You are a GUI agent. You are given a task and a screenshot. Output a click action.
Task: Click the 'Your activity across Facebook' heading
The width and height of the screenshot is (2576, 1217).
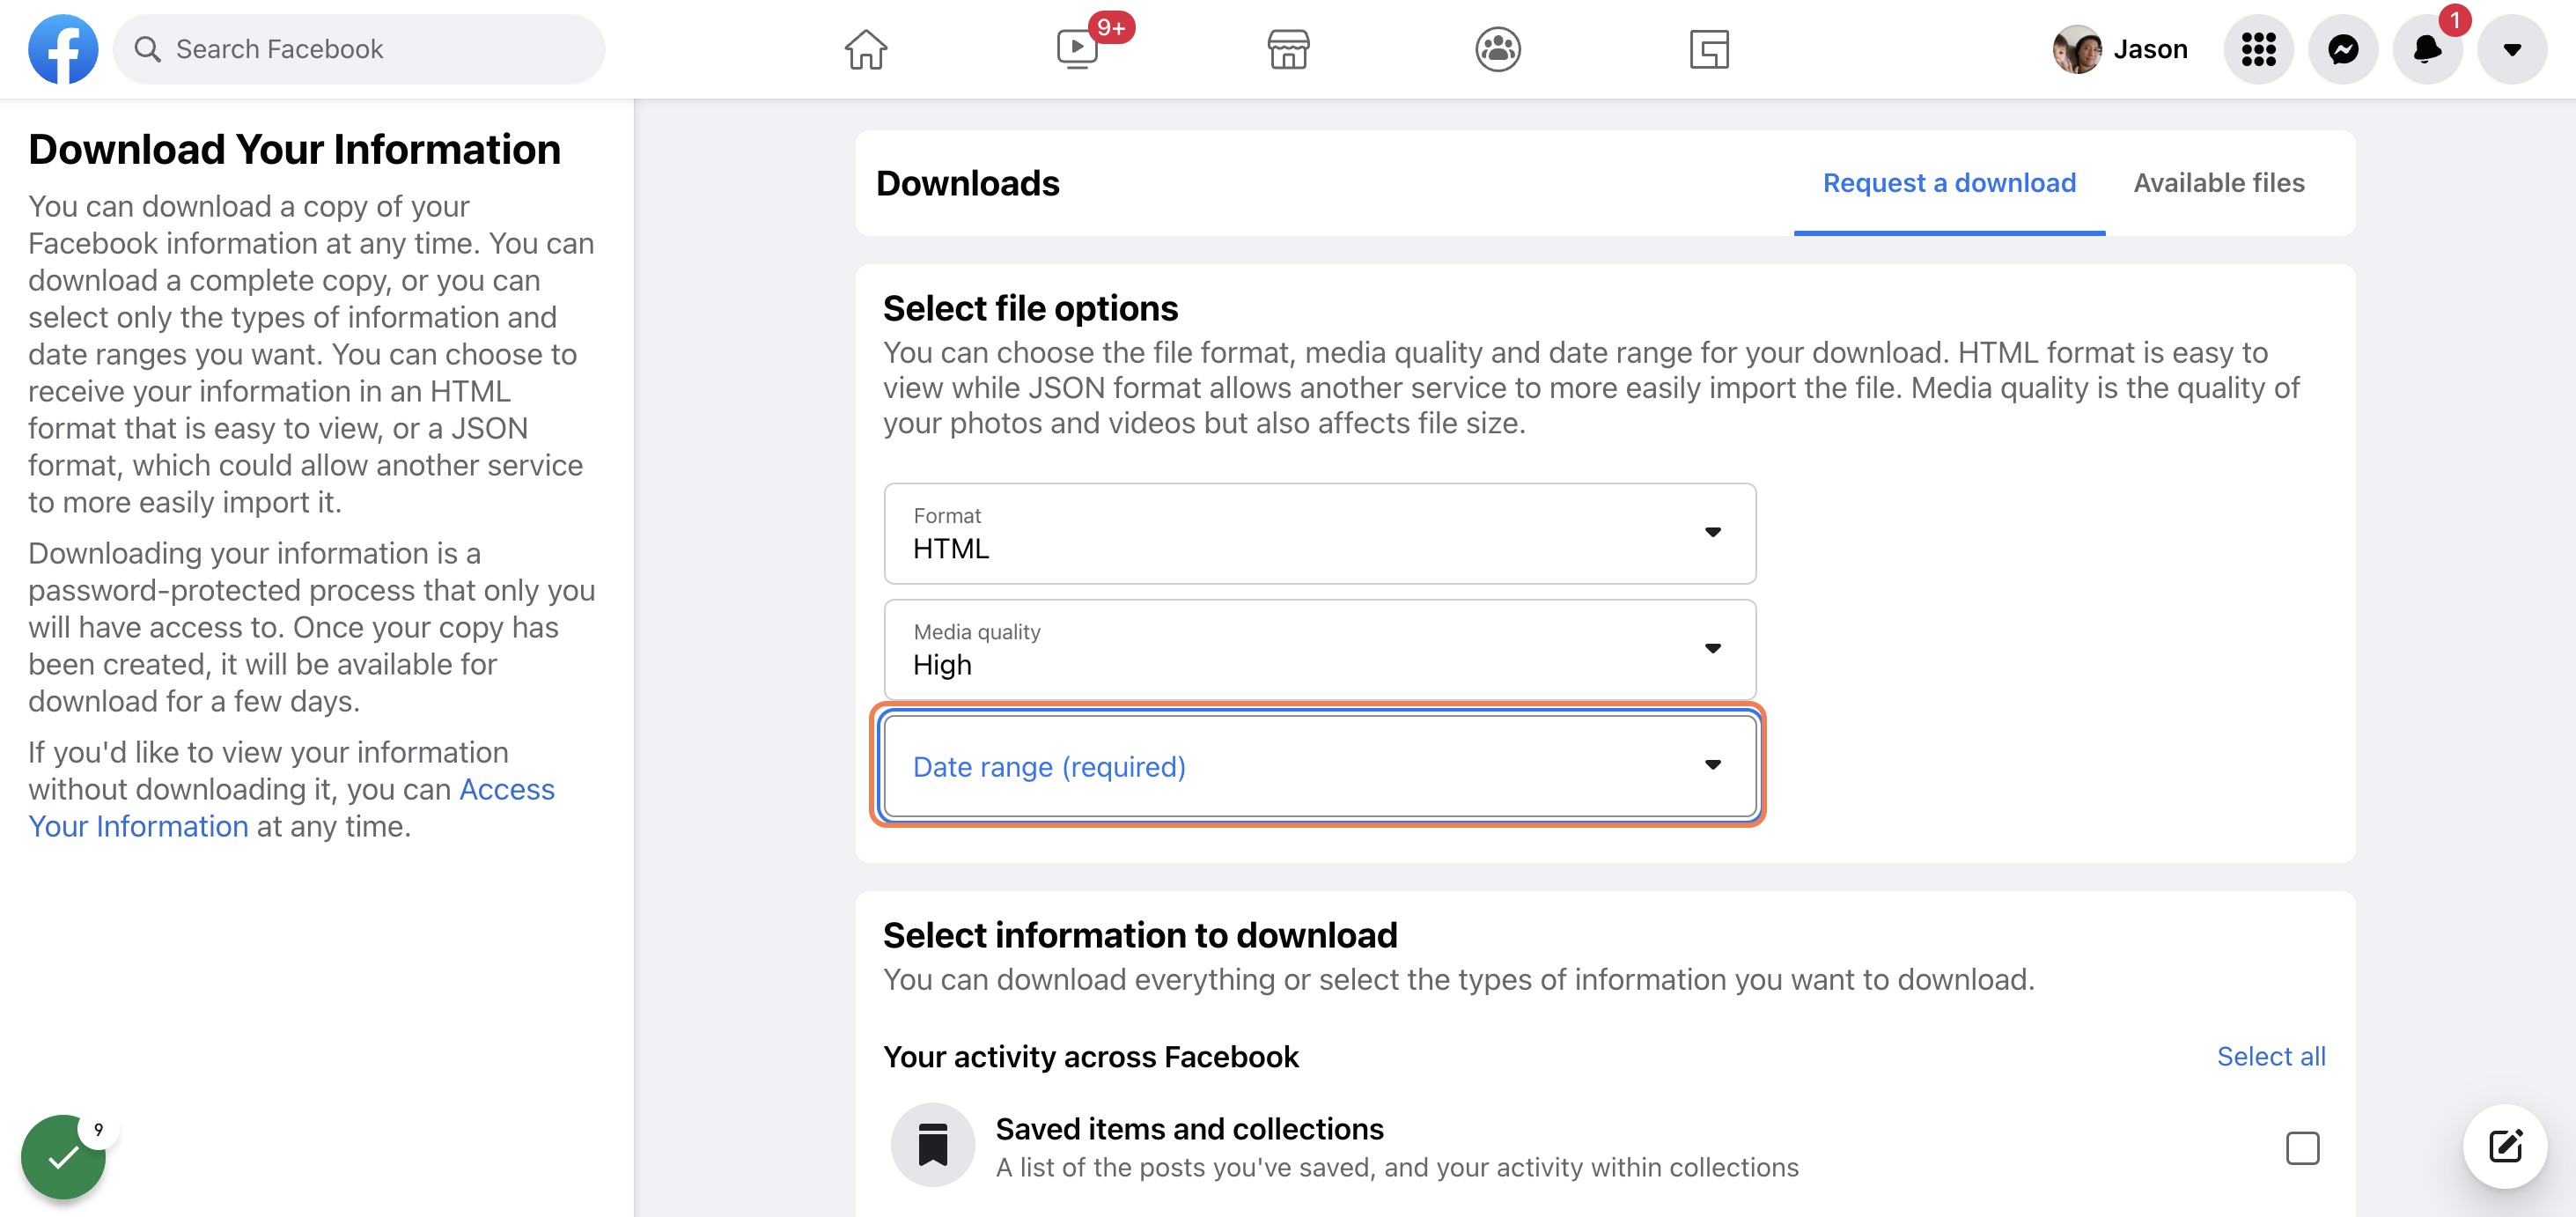1091,1056
